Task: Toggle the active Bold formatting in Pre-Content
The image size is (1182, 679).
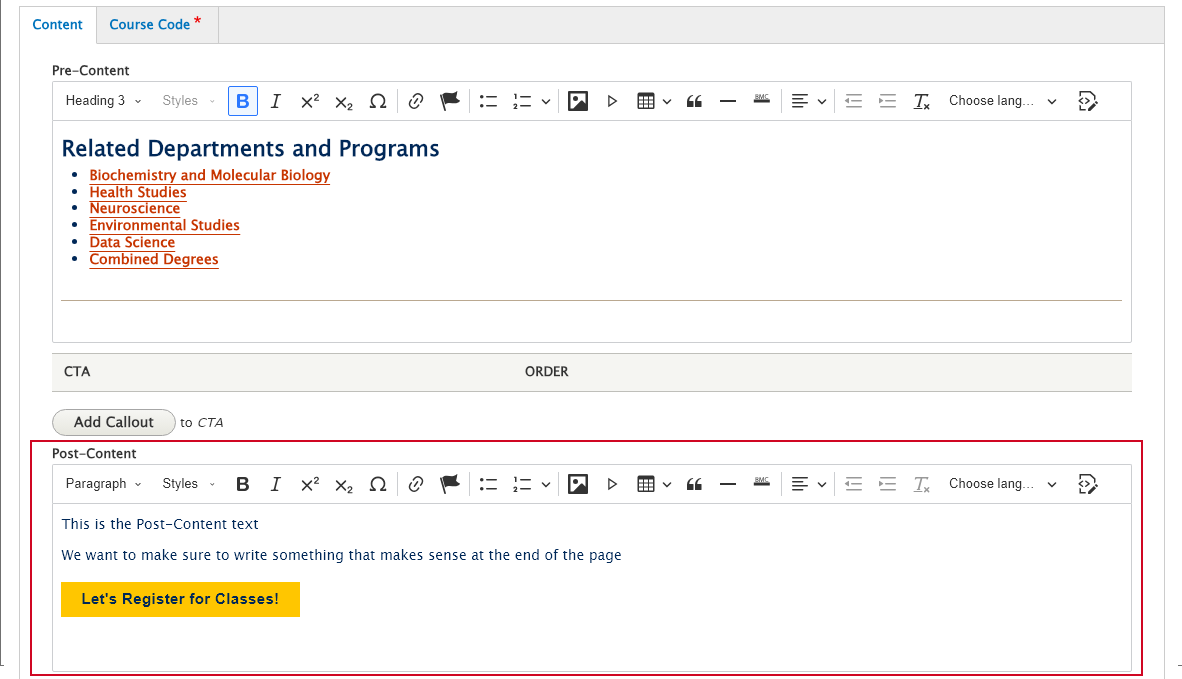Action: 242,100
